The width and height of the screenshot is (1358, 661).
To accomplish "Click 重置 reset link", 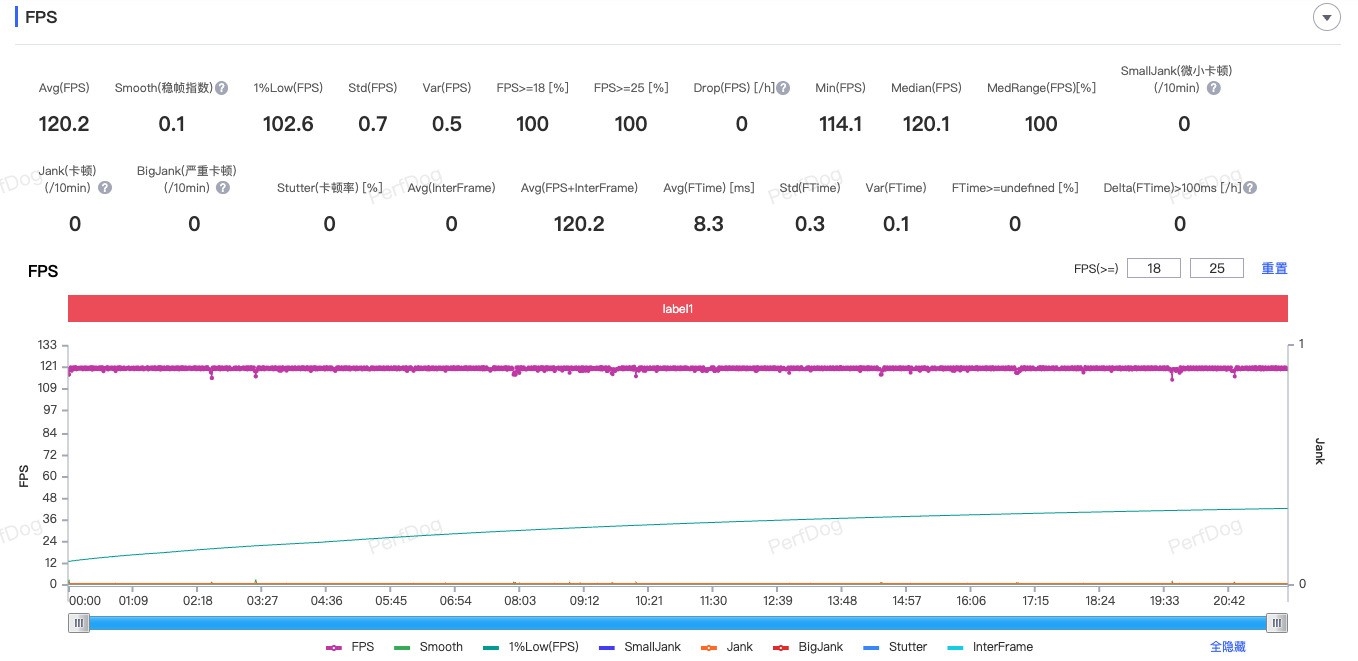I will [x=1274, y=268].
